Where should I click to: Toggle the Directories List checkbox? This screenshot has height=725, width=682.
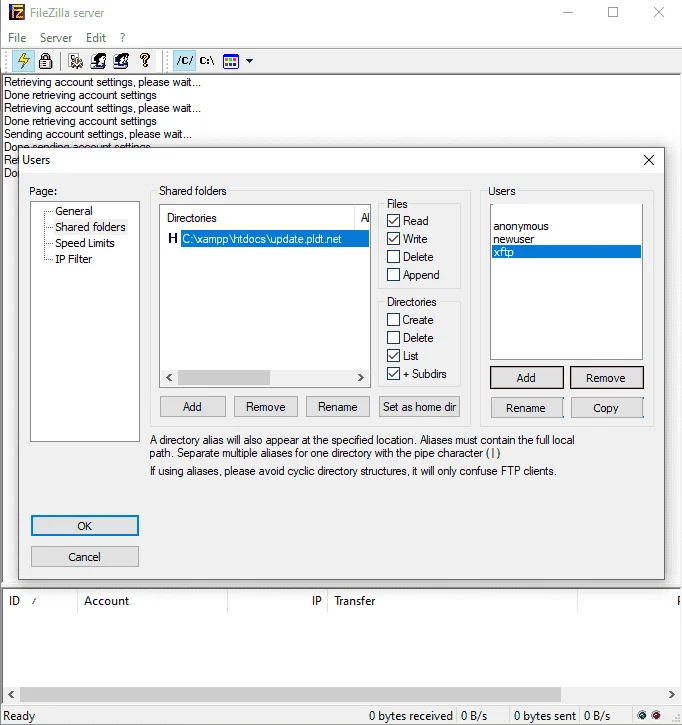point(393,356)
